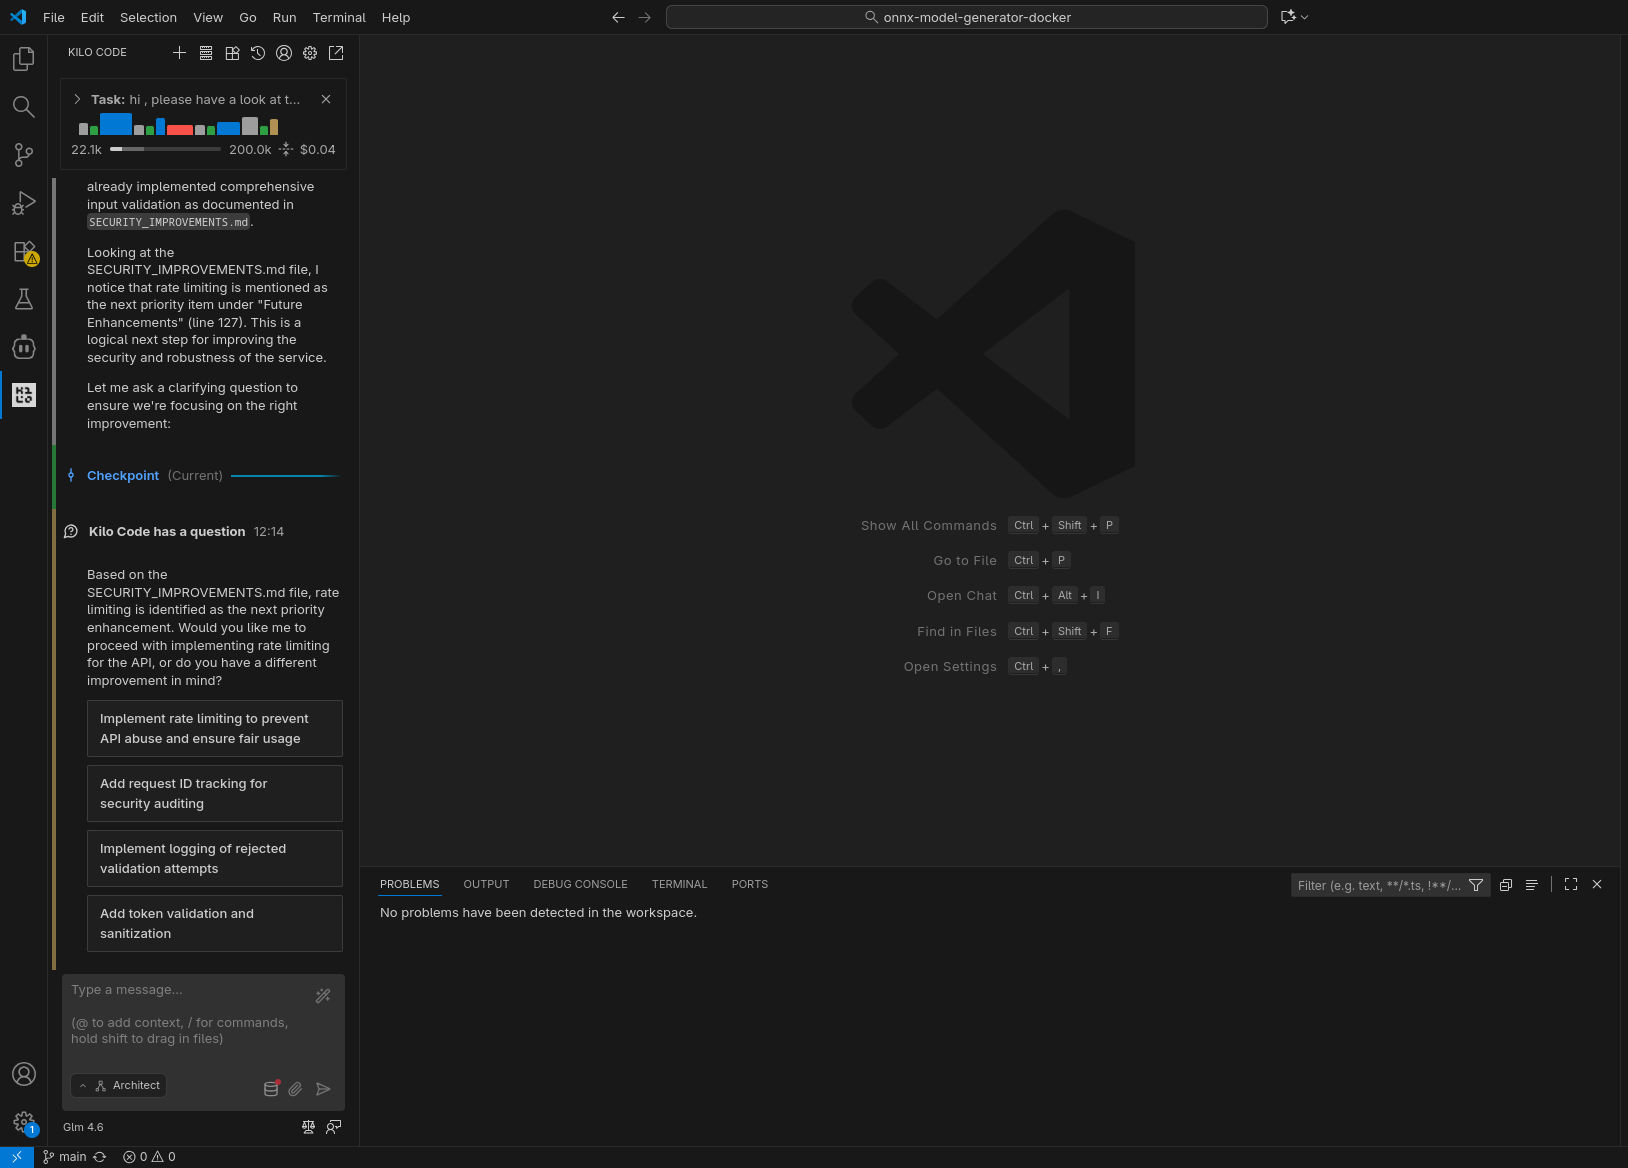Switch to the Debug Console tab

[580, 884]
